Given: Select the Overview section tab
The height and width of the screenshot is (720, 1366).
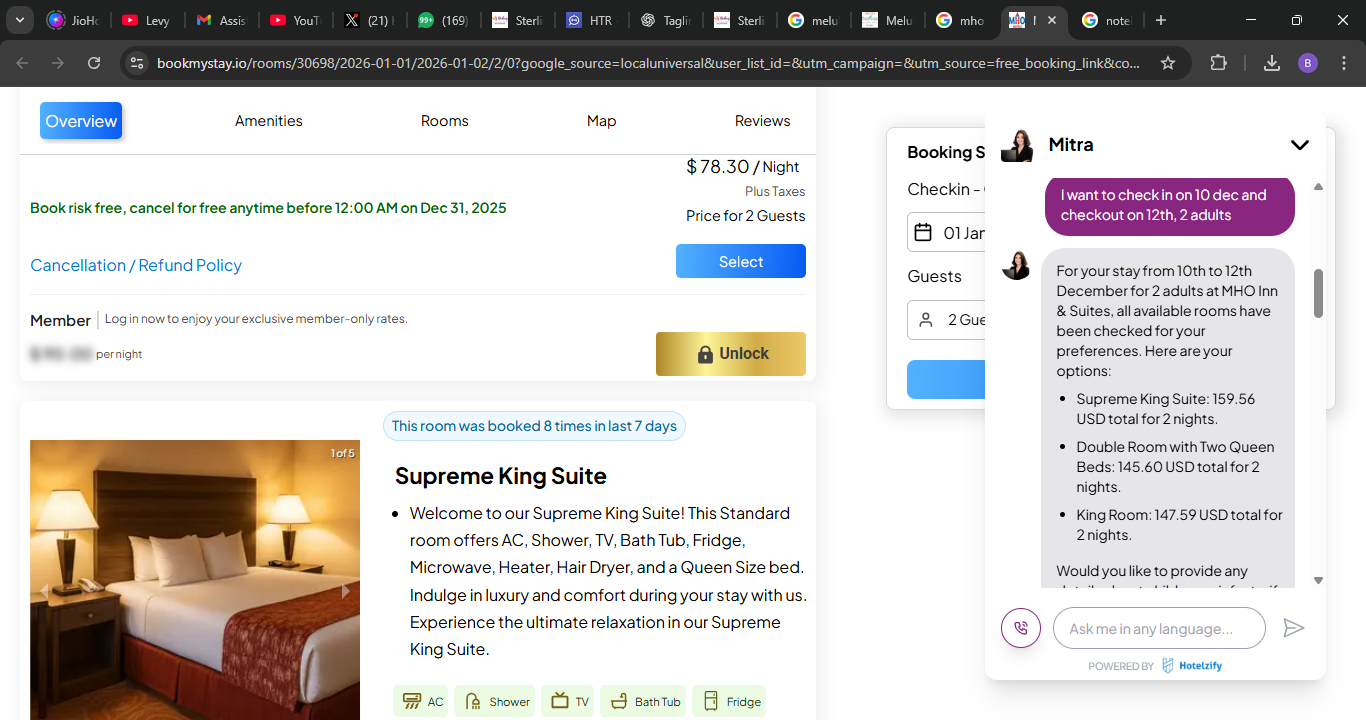Looking at the screenshot, I should pyautogui.click(x=81, y=121).
